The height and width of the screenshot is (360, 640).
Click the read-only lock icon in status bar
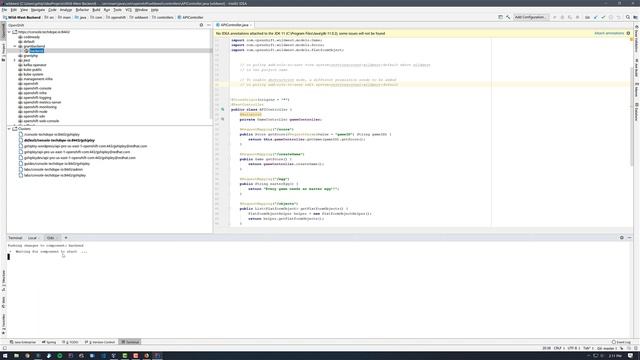pos(621,348)
